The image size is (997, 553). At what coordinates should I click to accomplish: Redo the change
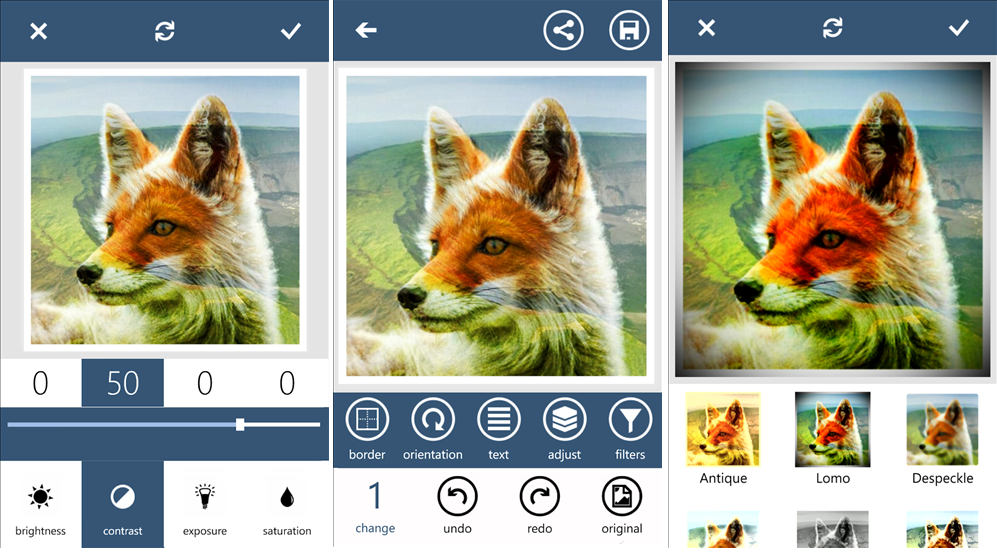point(539,505)
